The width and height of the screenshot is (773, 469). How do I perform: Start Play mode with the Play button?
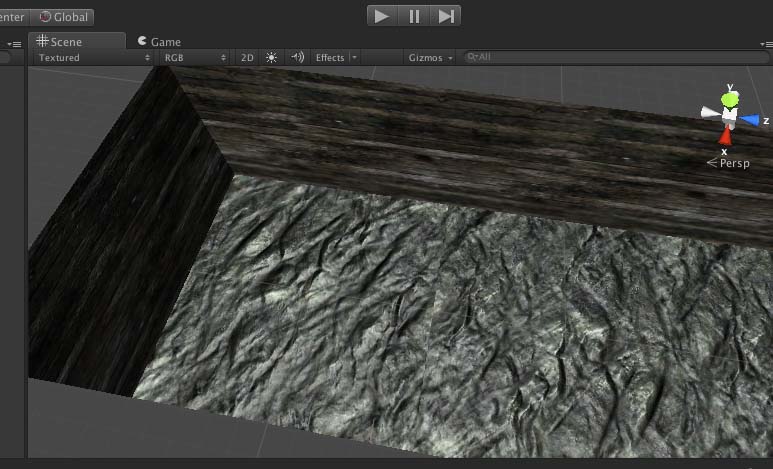point(383,16)
